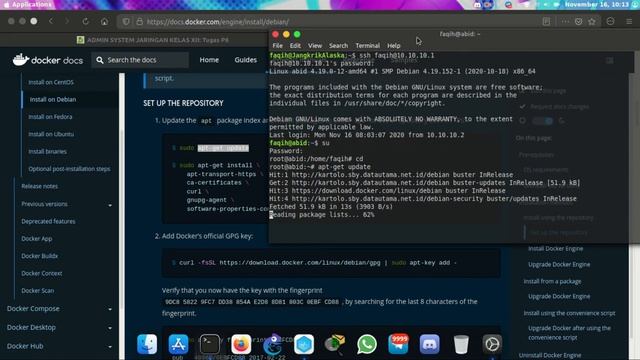Screen dimensions: 640x360
Task: Open Release notes link
Action: (x=40, y=186)
